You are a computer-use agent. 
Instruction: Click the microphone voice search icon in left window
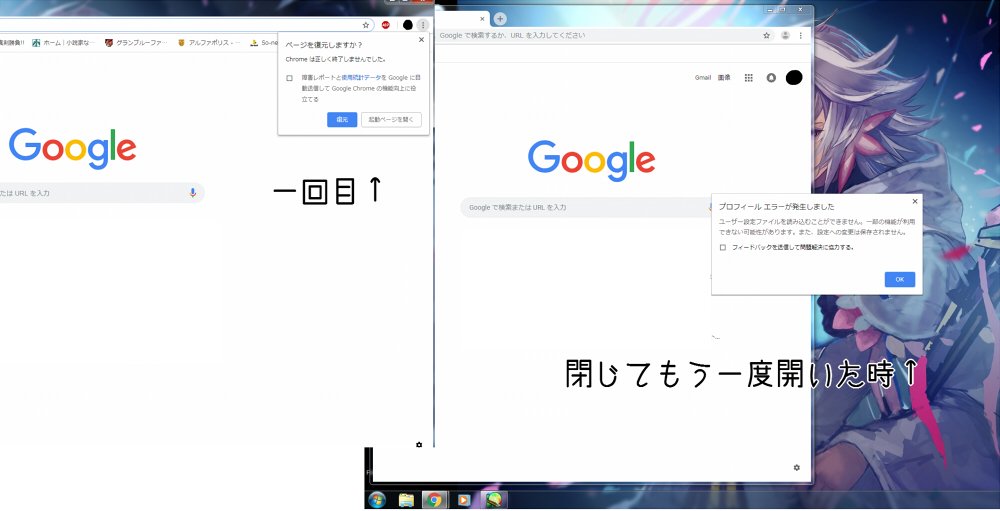pos(193,193)
